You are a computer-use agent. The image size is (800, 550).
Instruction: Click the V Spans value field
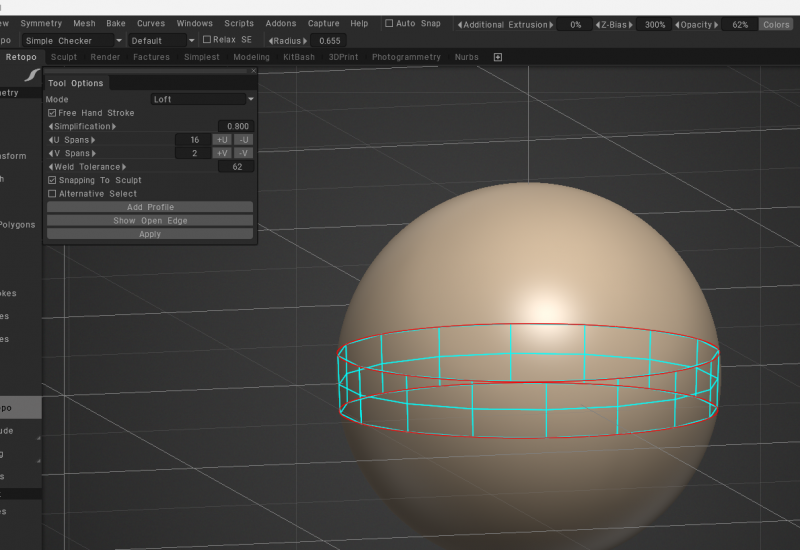[194, 153]
